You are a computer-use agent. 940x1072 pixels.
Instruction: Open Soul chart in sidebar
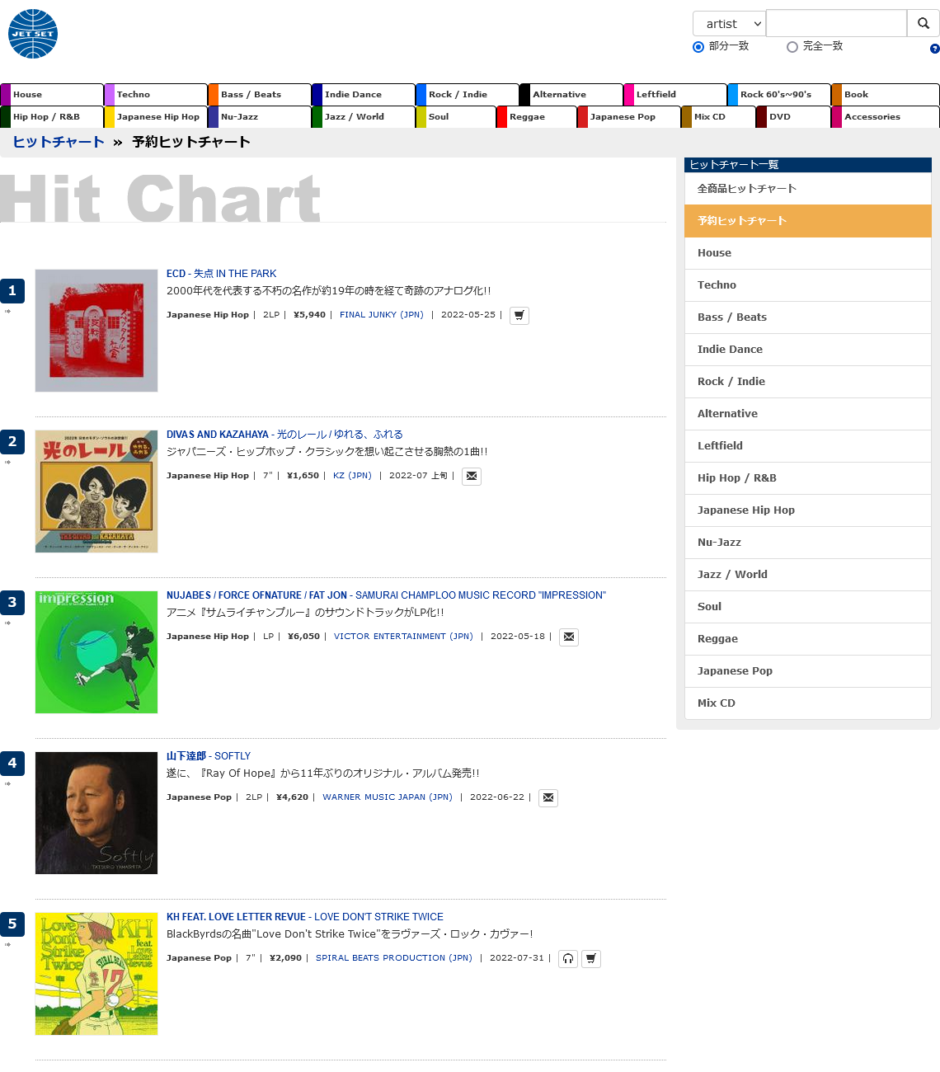pyautogui.click(x=807, y=606)
